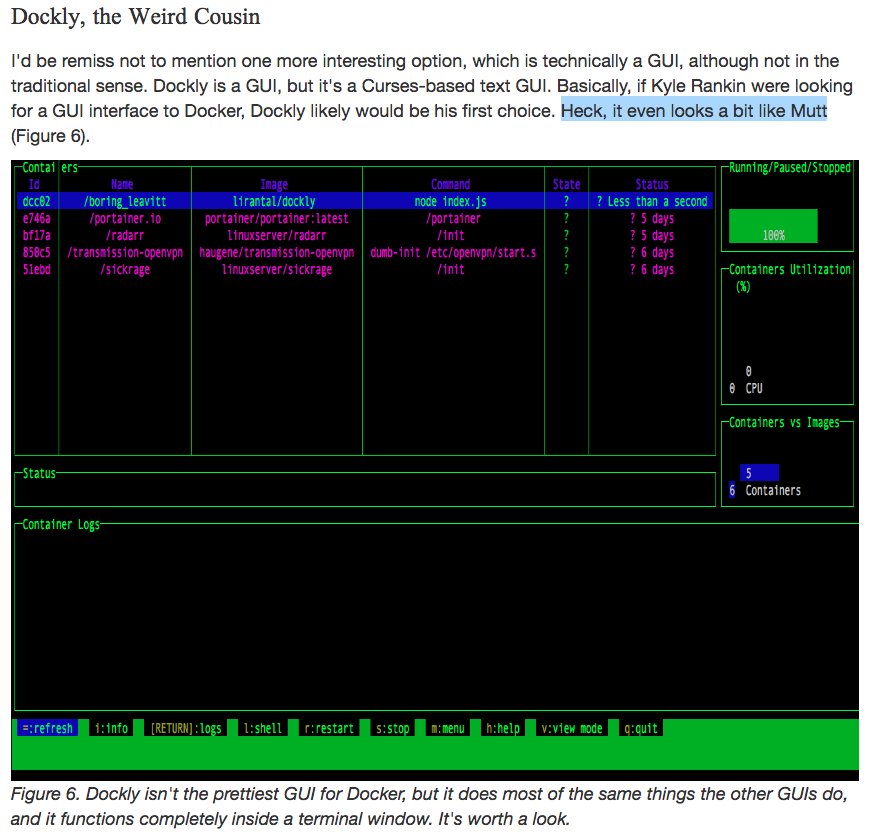Image resolution: width=872 pixels, height=839 pixels.
Task: Click the green 100% running bar
Action: [773, 226]
